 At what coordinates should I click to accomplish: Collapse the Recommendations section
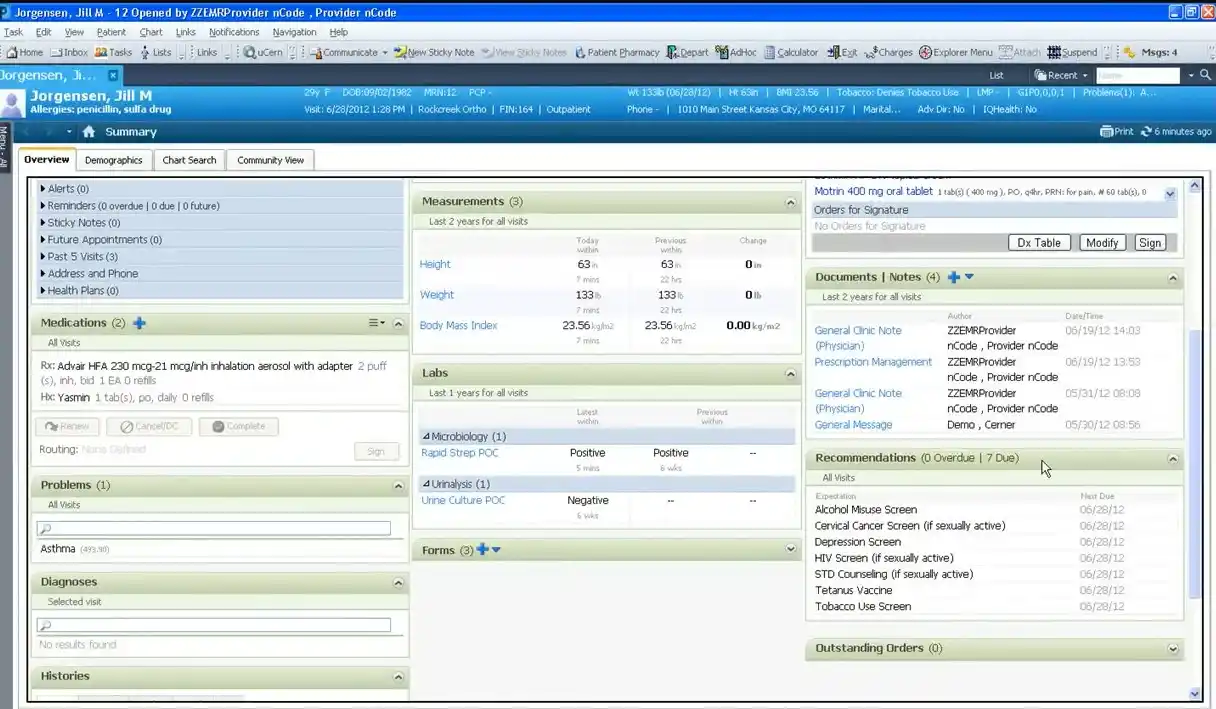coord(1172,457)
